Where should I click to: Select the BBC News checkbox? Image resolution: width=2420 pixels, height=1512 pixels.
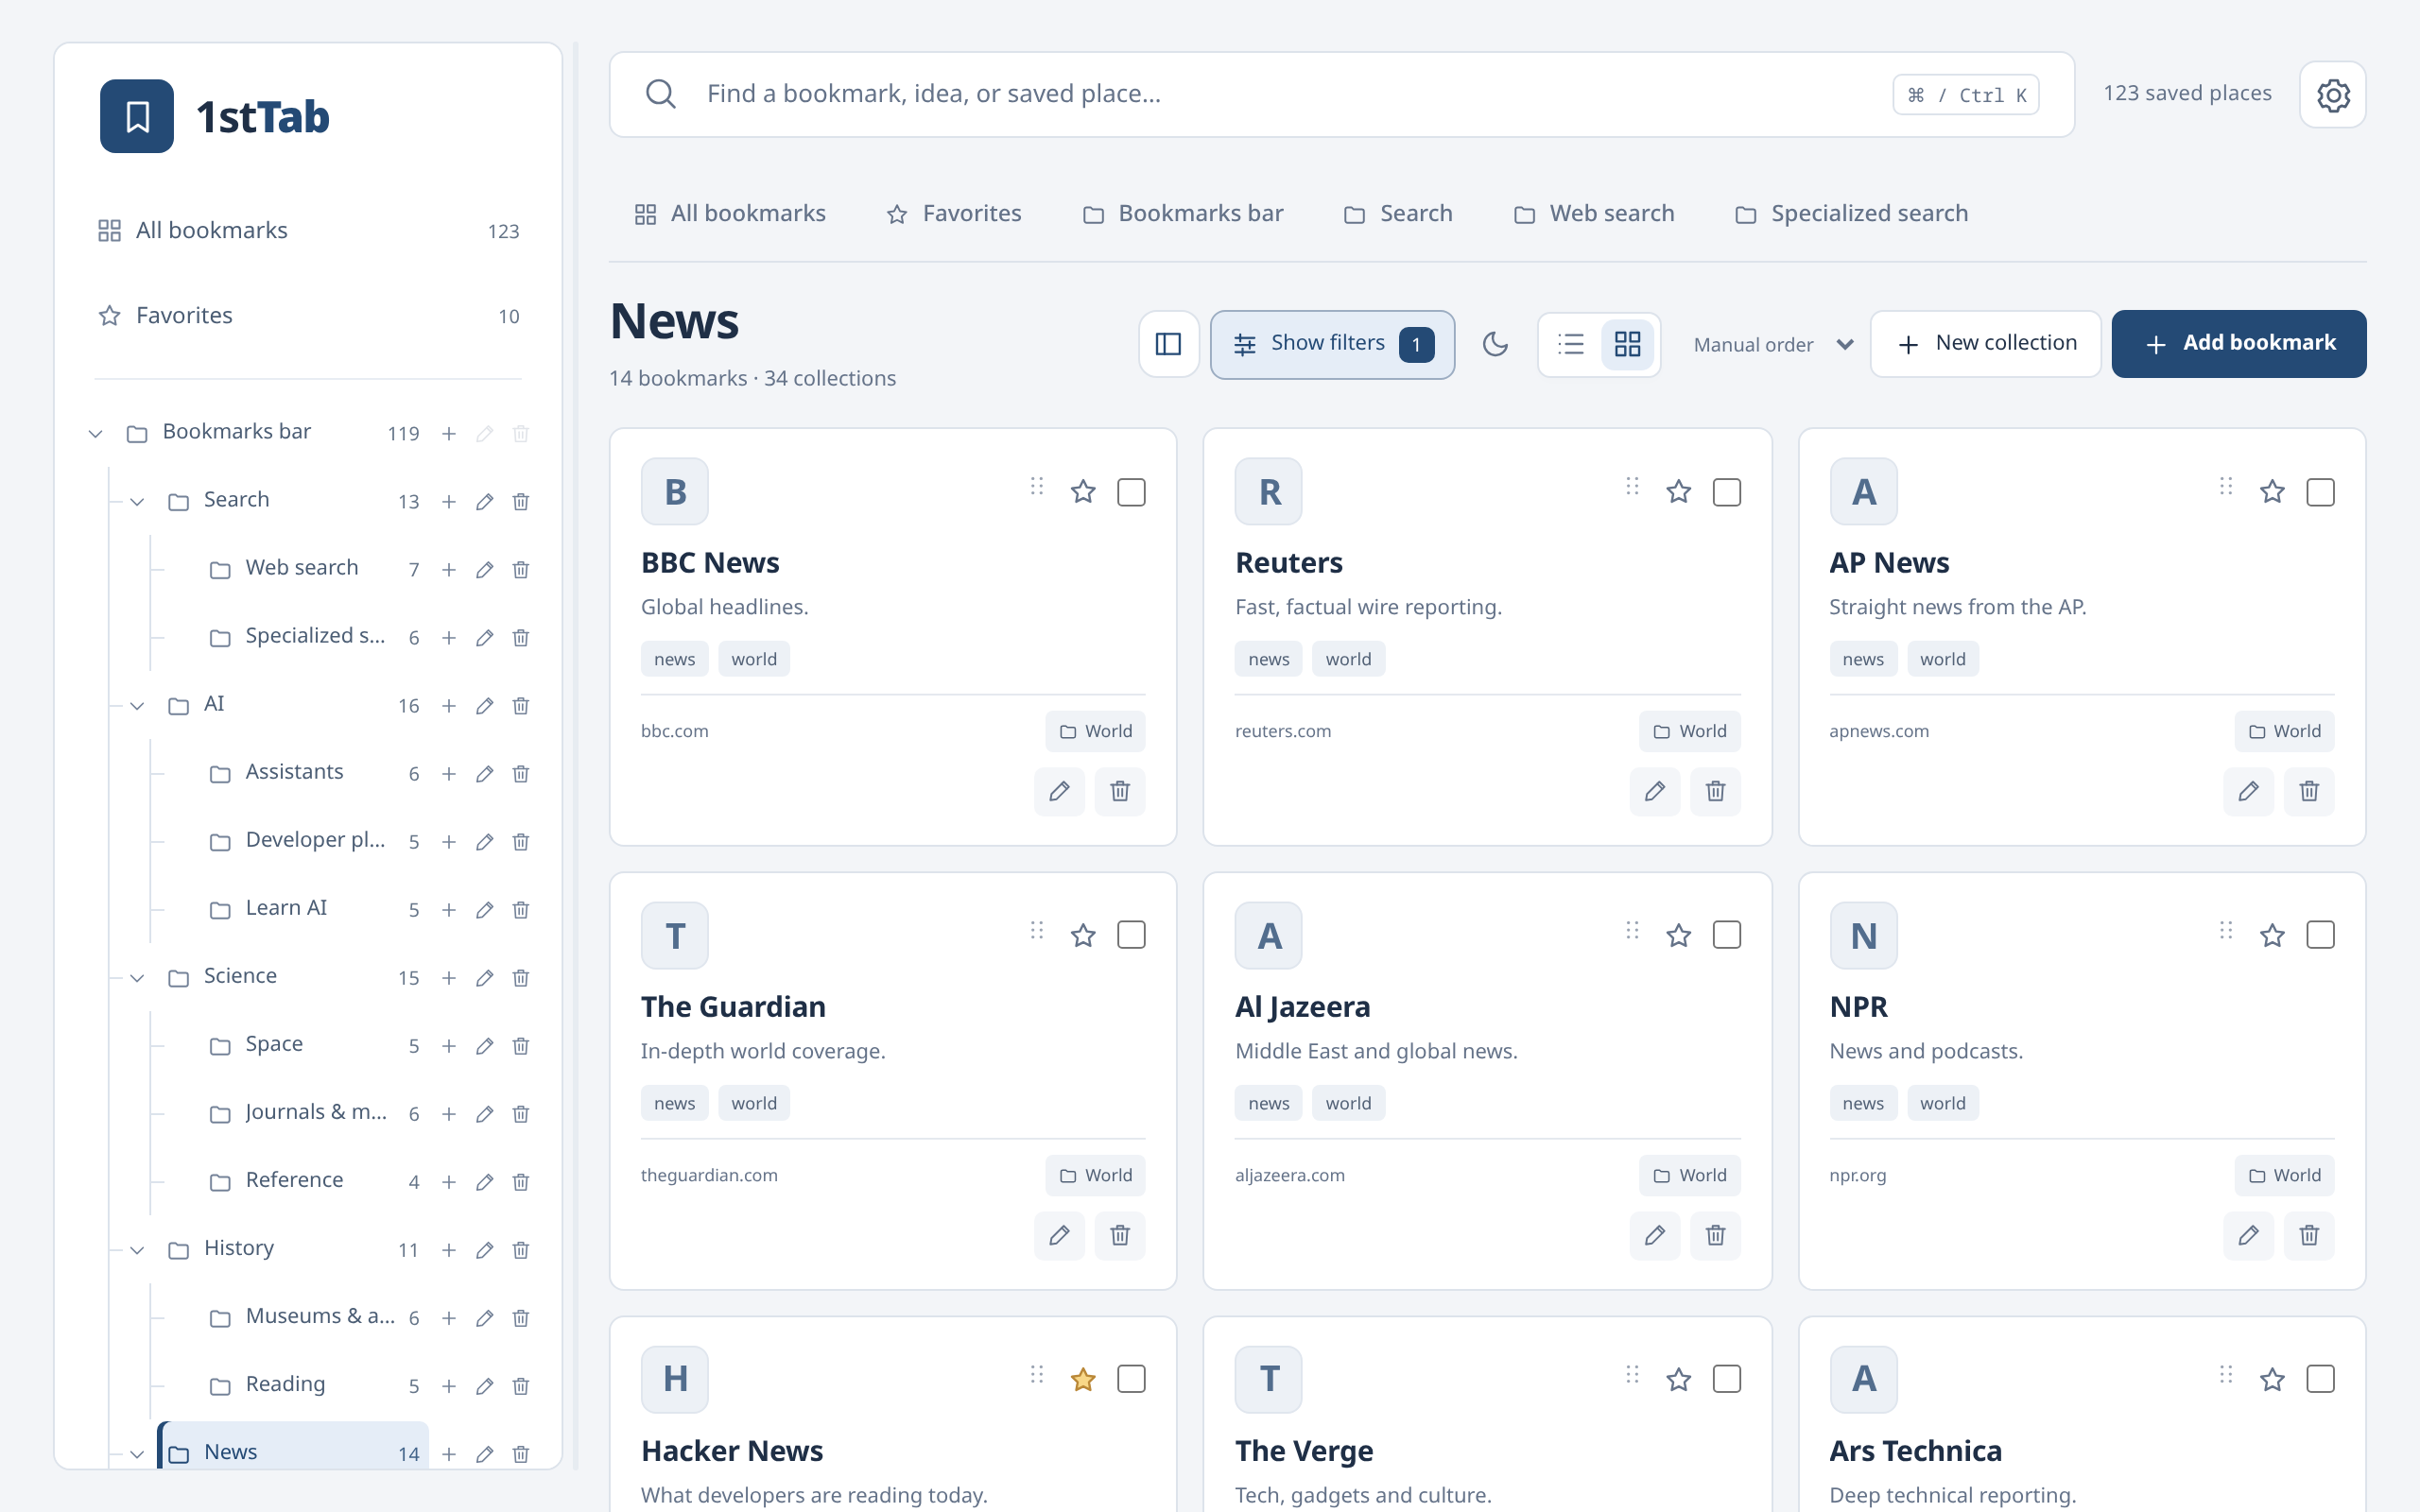pos(1131,492)
